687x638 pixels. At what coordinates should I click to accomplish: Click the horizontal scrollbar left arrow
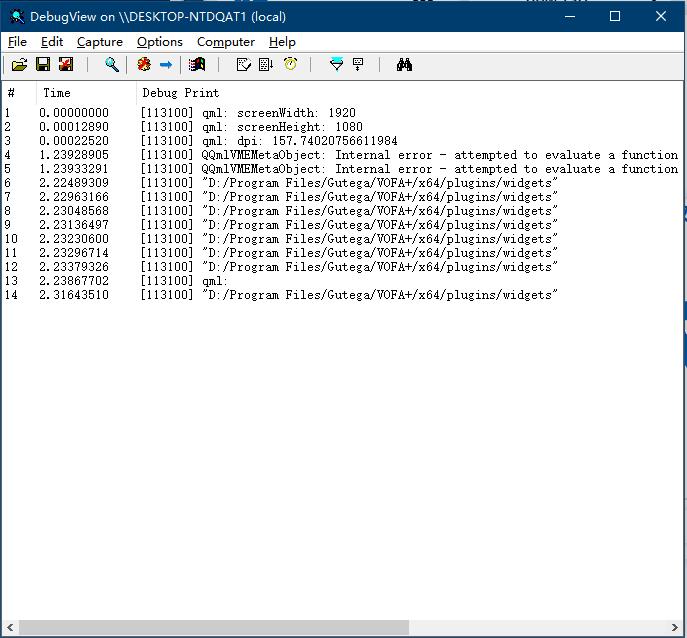[x=10, y=627]
